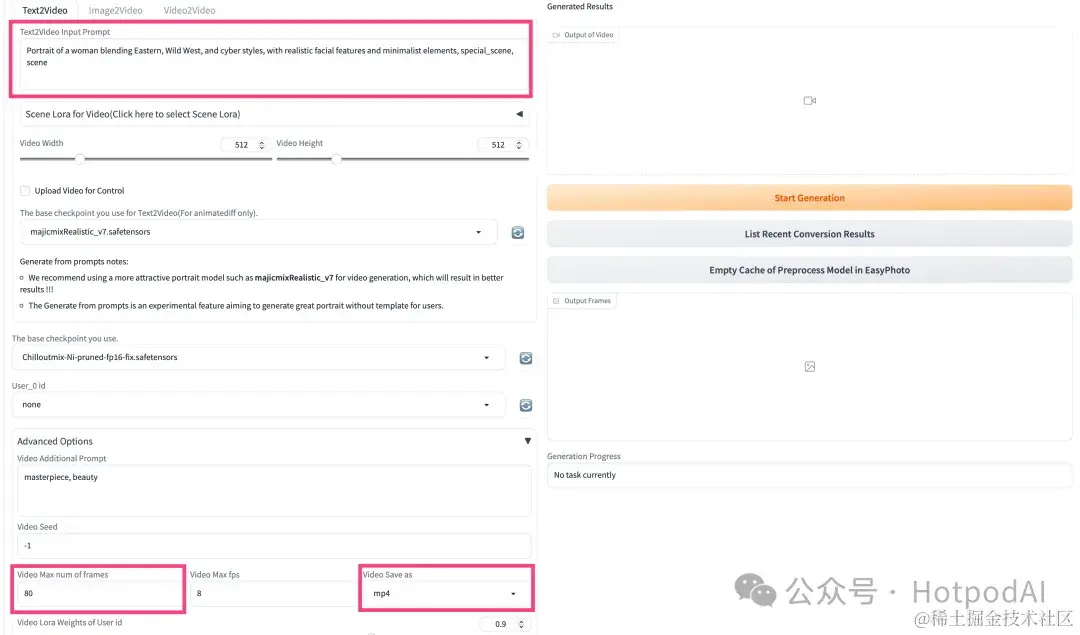1080x635 pixels.
Task: Click the Generated Results heading
Action: pos(580,6)
